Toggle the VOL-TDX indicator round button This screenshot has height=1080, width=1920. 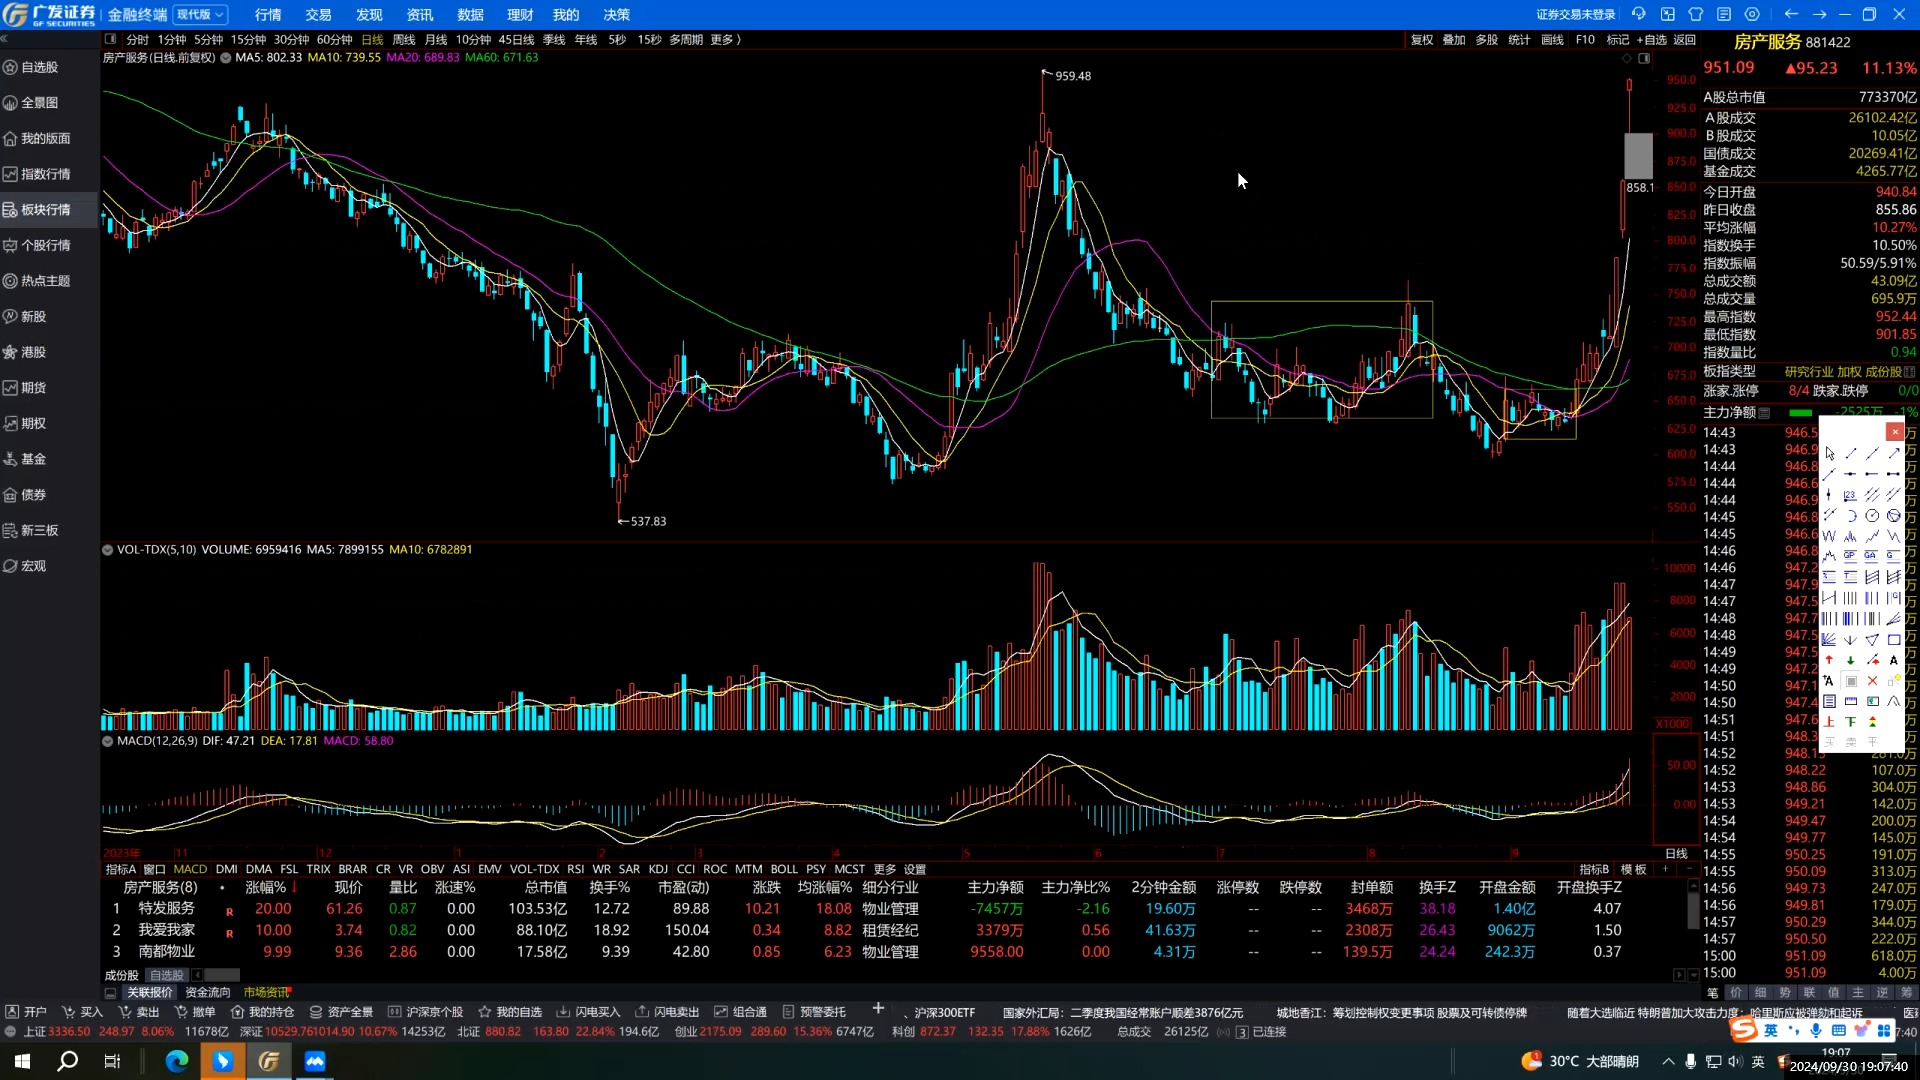pos(107,550)
